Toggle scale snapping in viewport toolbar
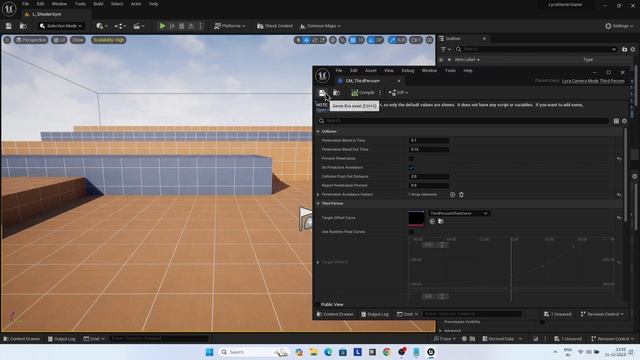Screen dimensions: 640x360 click(392, 40)
